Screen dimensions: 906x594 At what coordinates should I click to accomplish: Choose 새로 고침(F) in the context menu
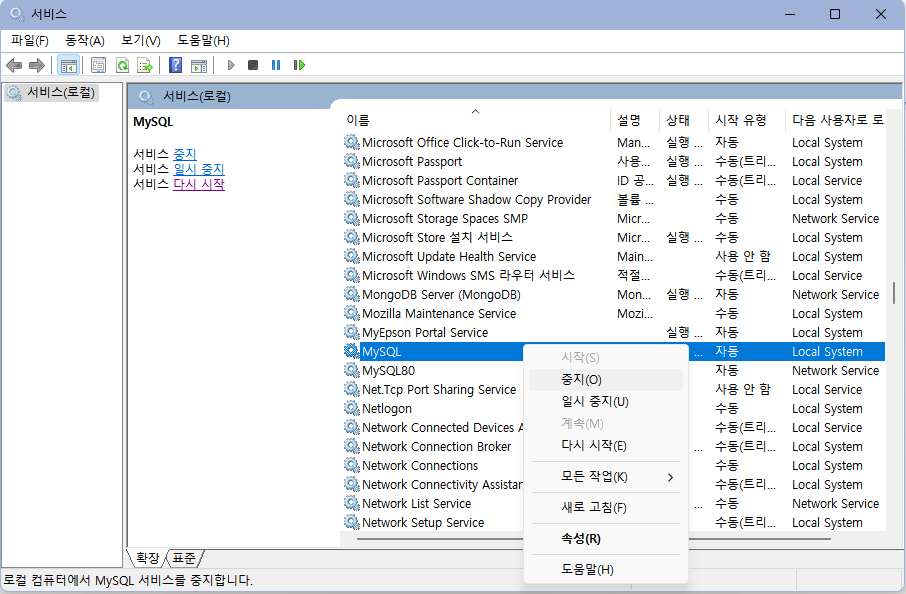point(606,507)
